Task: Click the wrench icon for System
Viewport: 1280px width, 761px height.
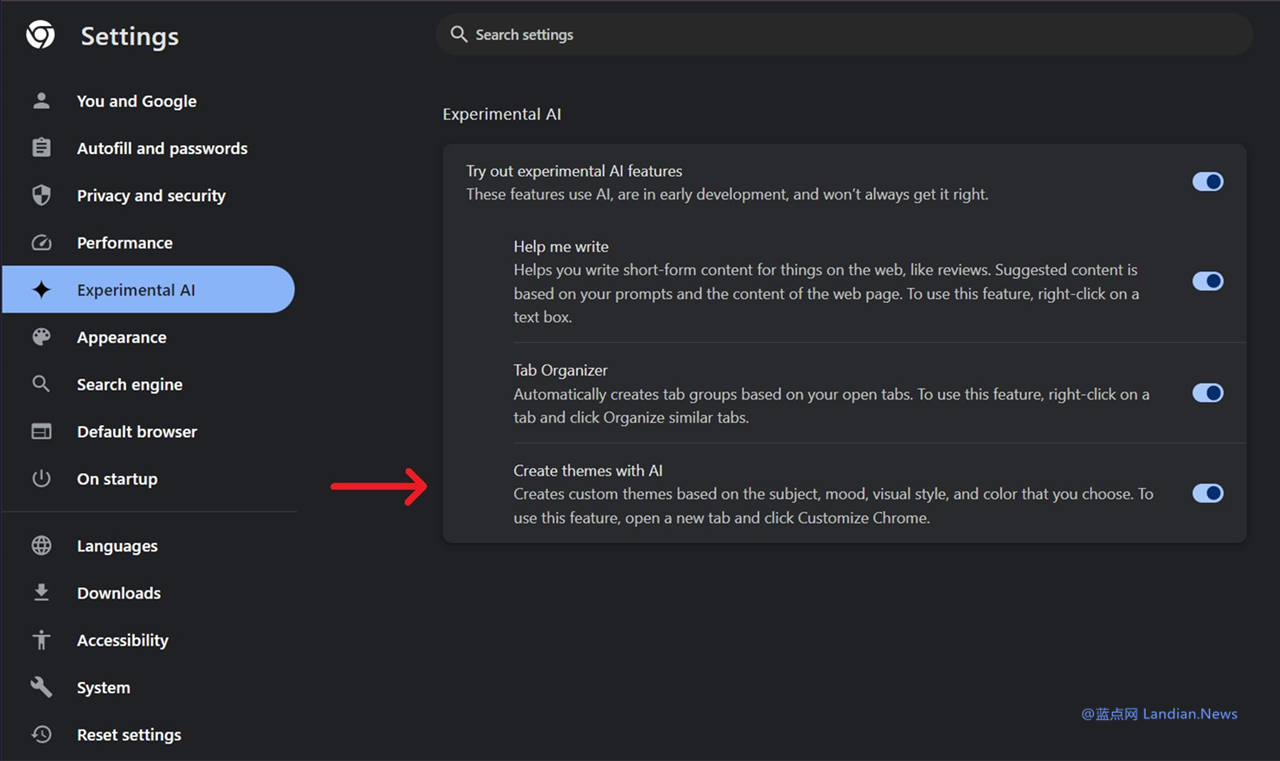Action: [x=41, y=687]
